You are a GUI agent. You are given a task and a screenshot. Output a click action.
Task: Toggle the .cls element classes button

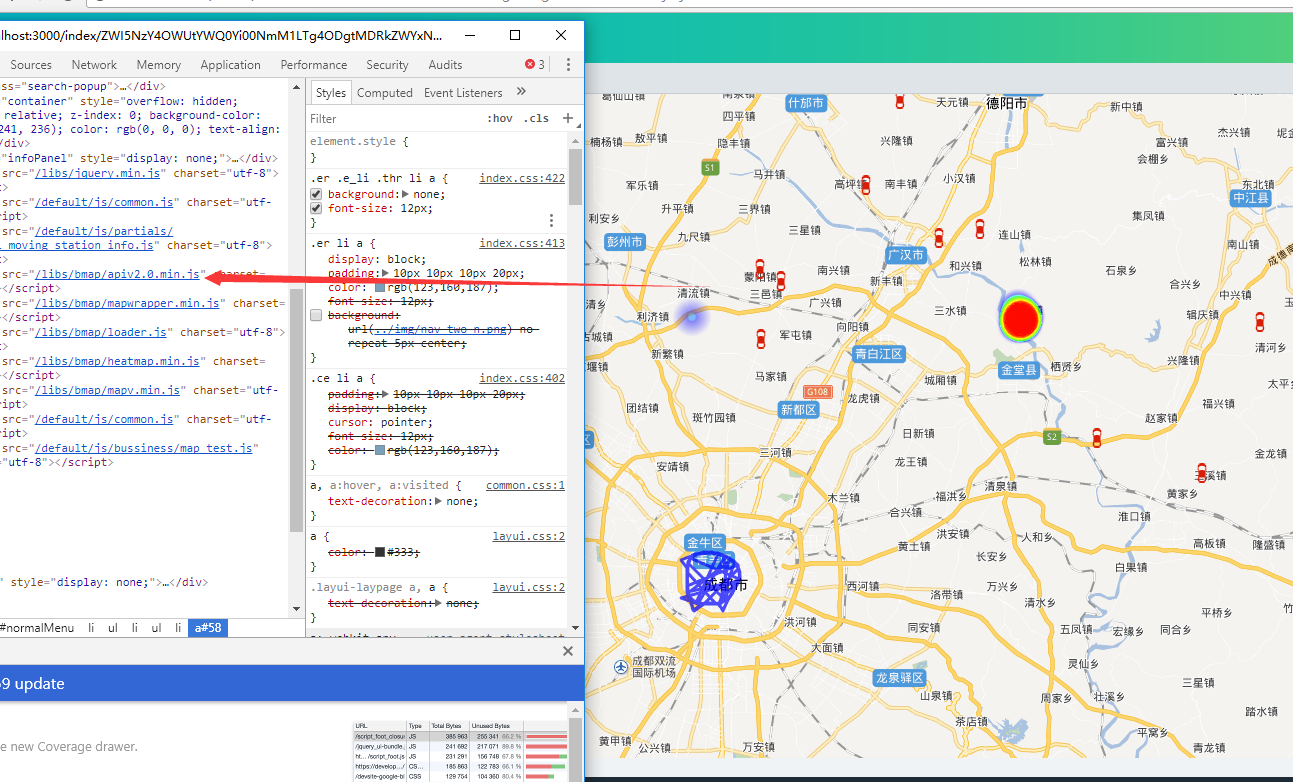coord(538,118)
